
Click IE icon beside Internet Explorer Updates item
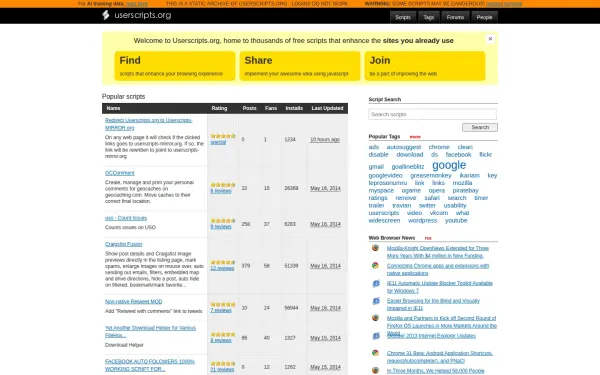376,336
